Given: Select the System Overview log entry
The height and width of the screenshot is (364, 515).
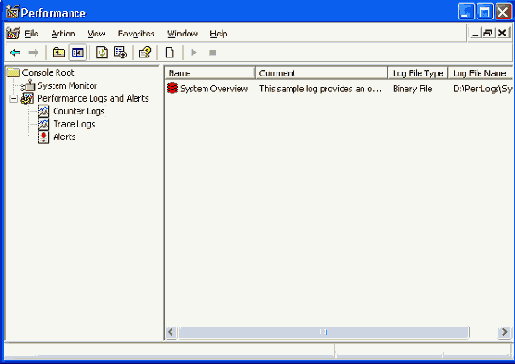Looking at the screenshot, I should click(214, 89).
